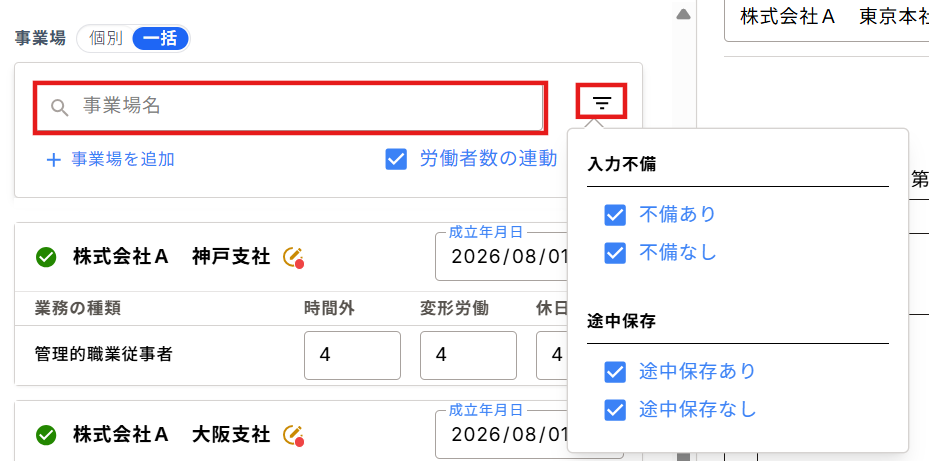Uncheck the 途中保存あり filter checkbox
This screenshot has height=461, width=929.
(615, 372)
